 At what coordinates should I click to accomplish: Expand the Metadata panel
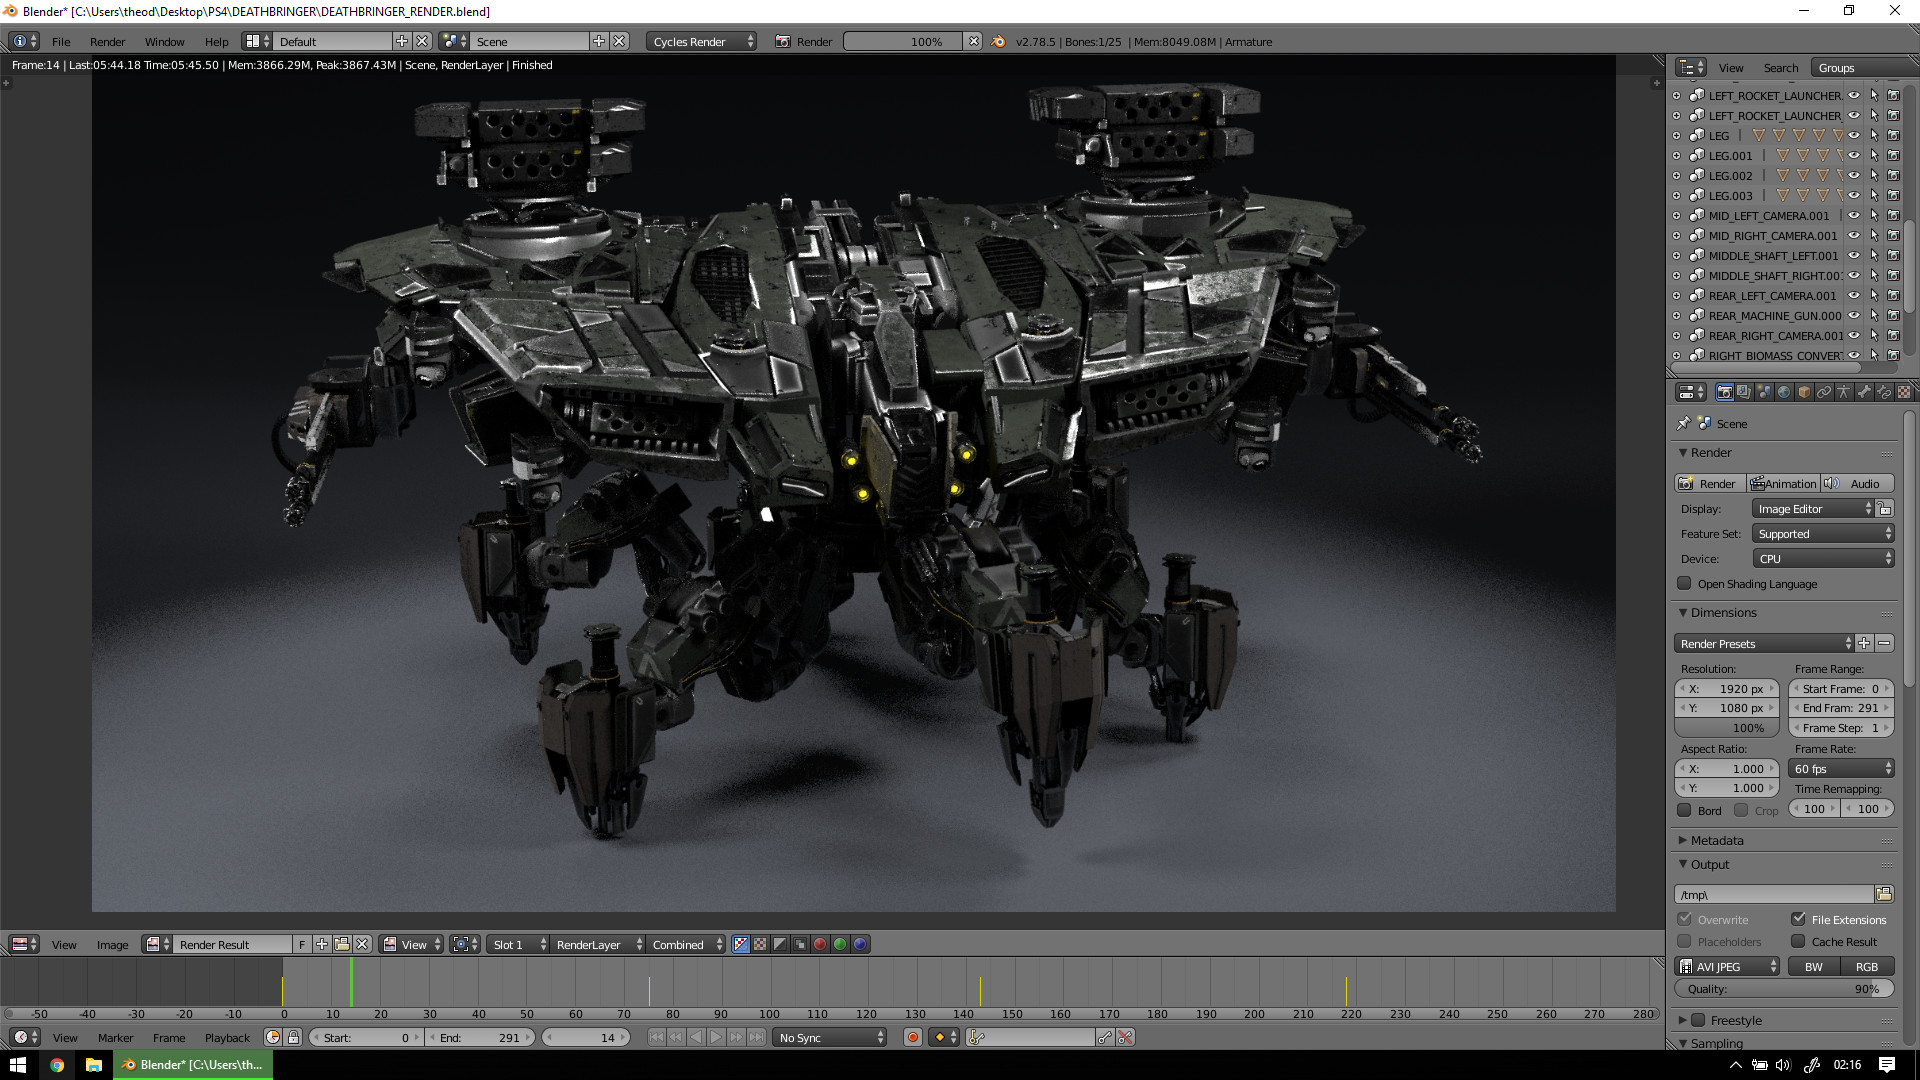(1683, 840)
